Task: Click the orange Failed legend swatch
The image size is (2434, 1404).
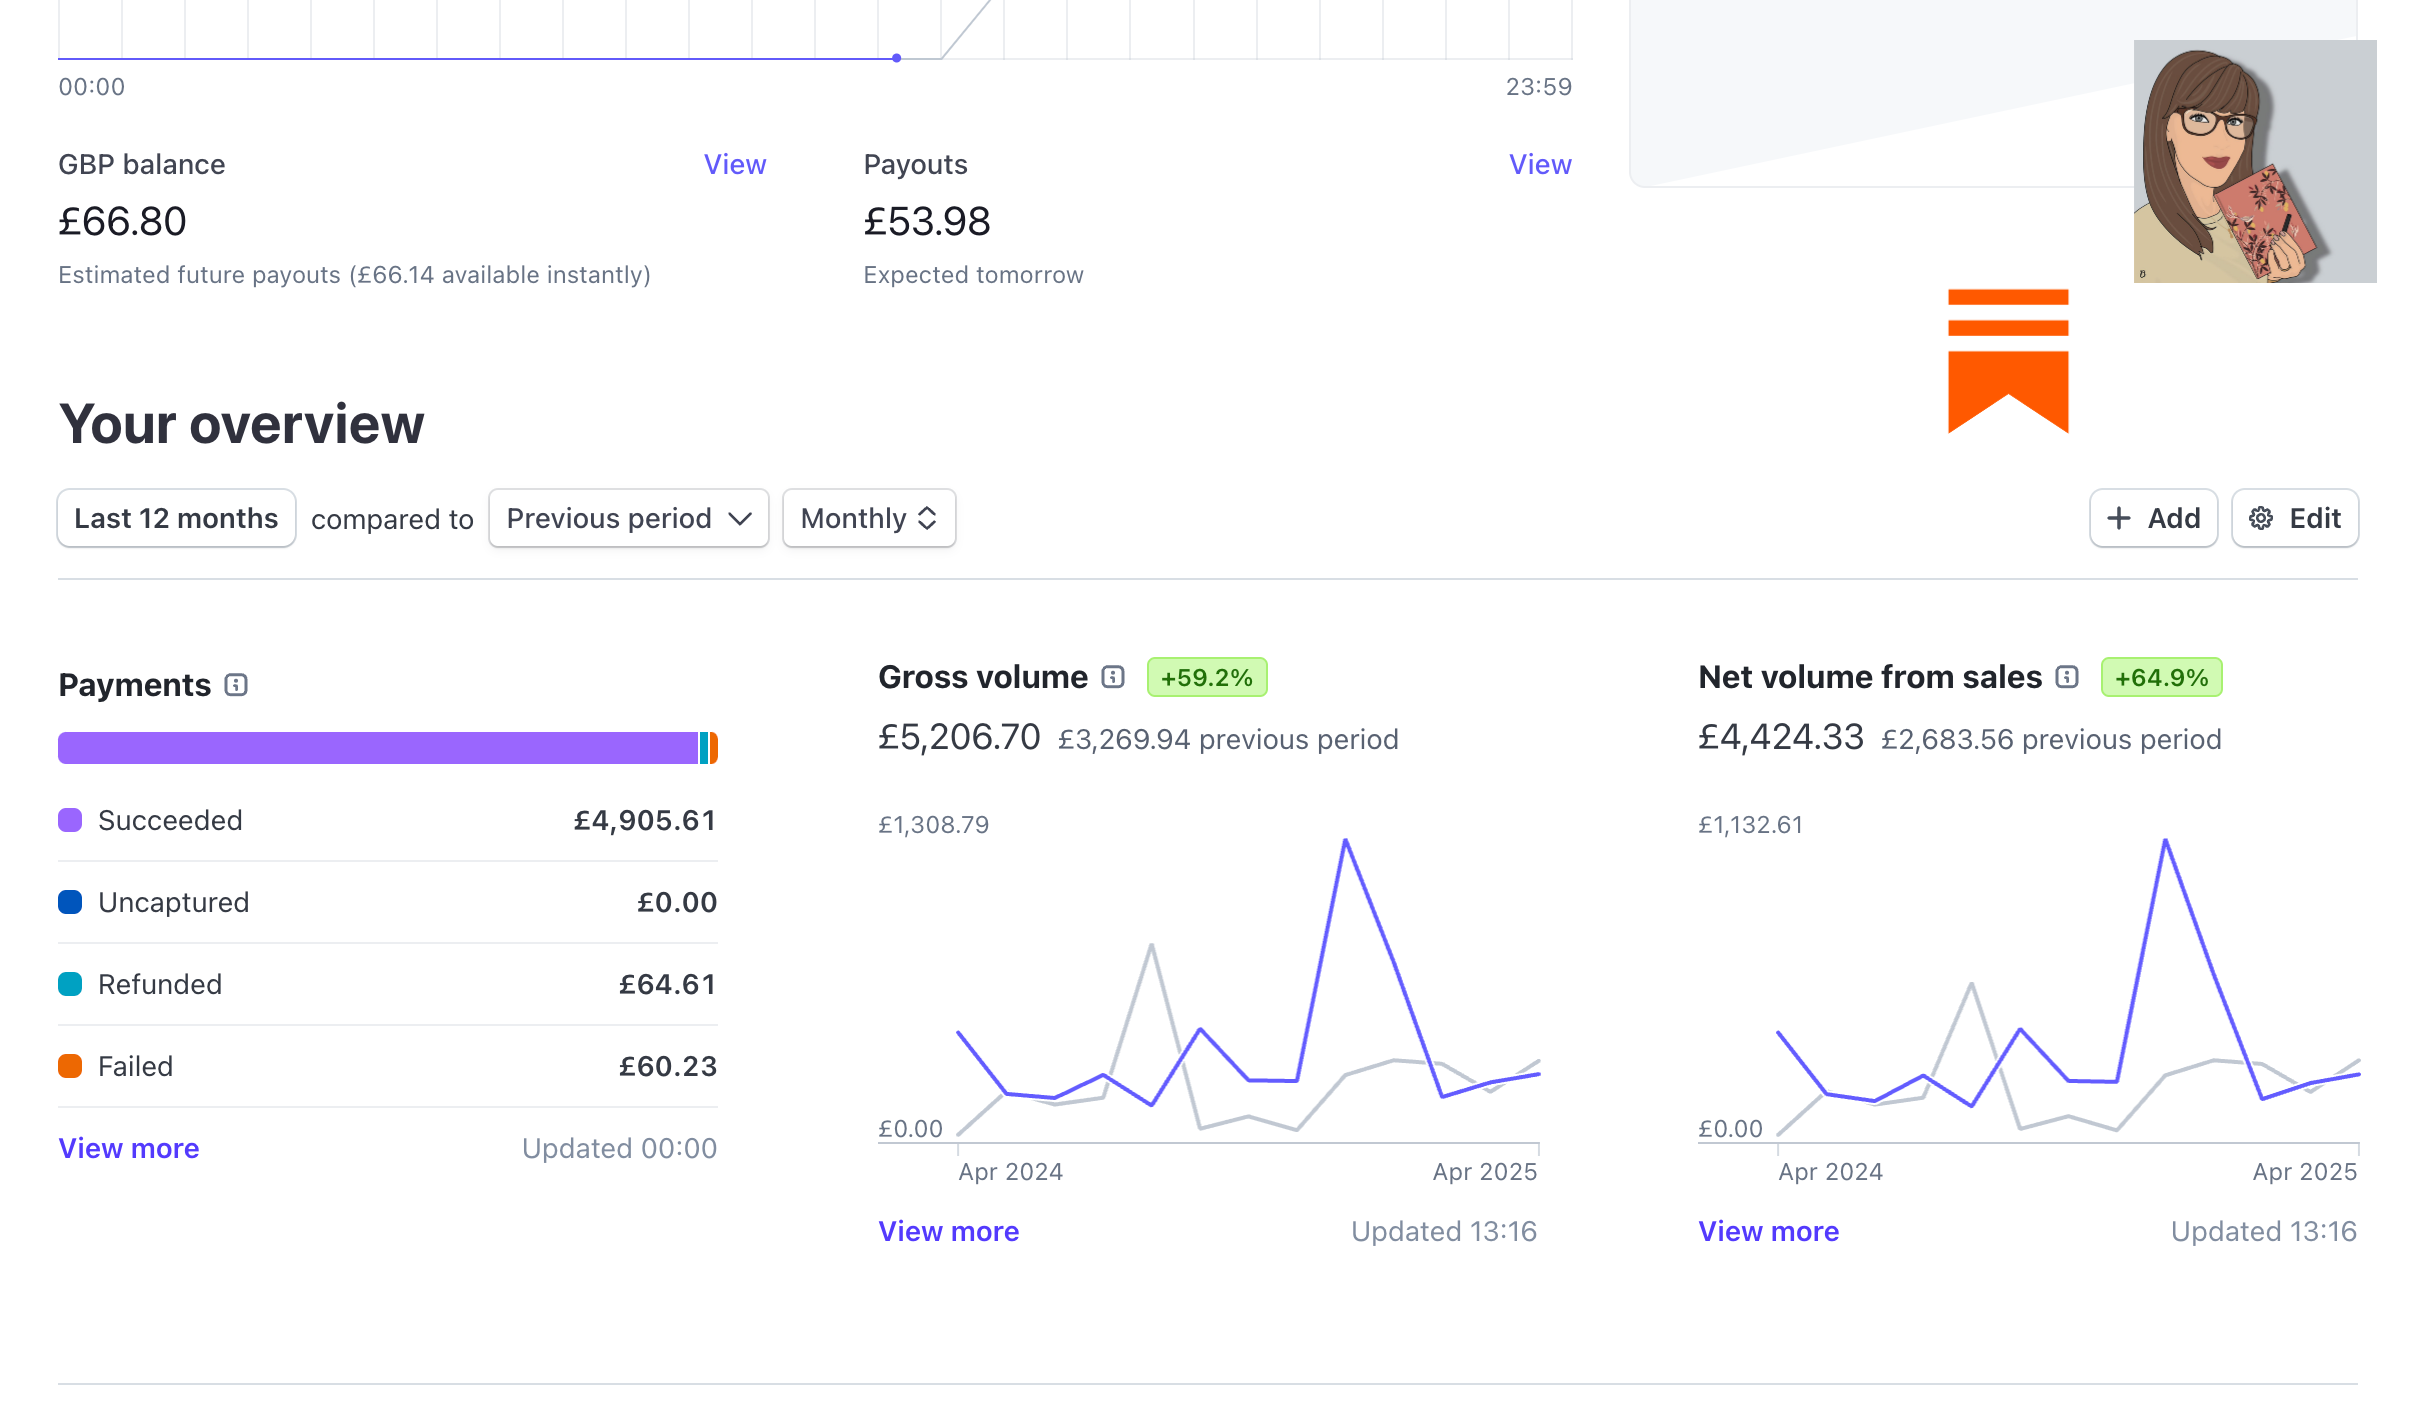Action: tap(70, 1066)
